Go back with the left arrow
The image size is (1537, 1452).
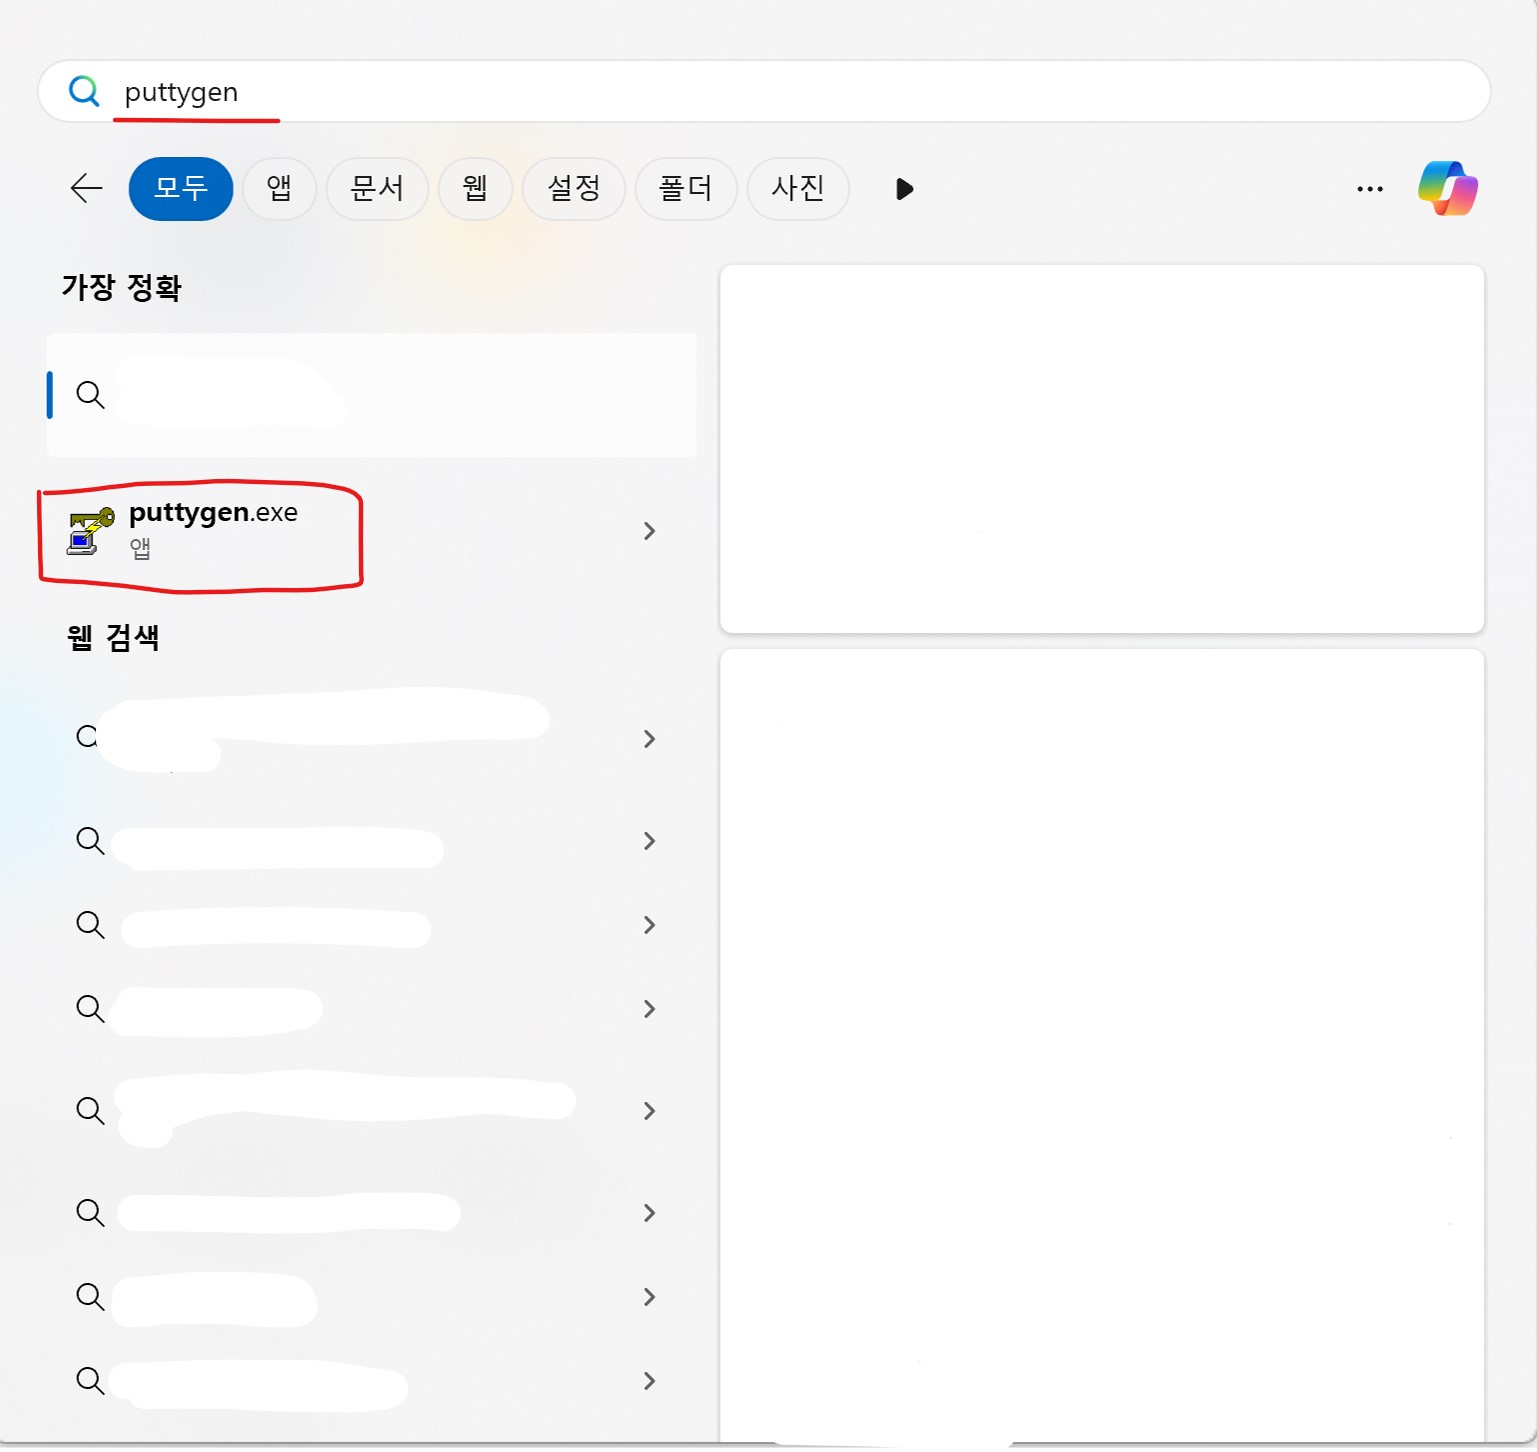point(86,188)
